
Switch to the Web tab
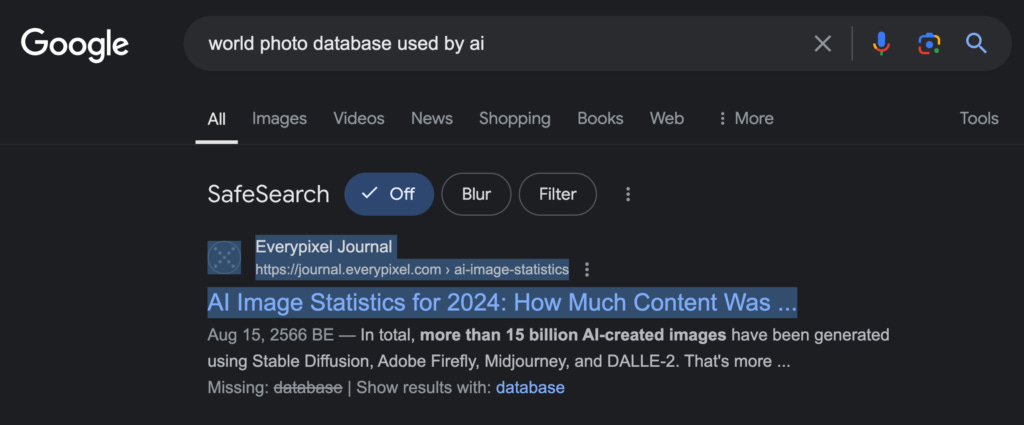pyautogui.click(x=667, y=118)
